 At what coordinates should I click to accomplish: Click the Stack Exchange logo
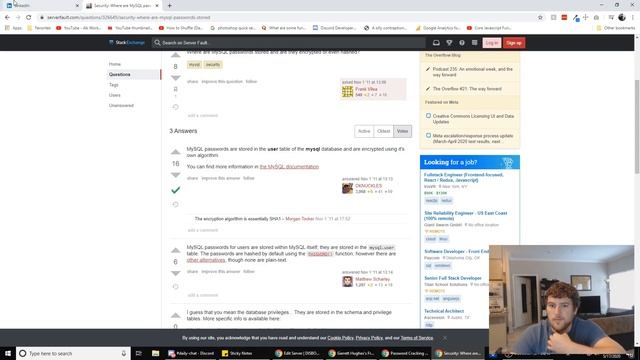127,42
